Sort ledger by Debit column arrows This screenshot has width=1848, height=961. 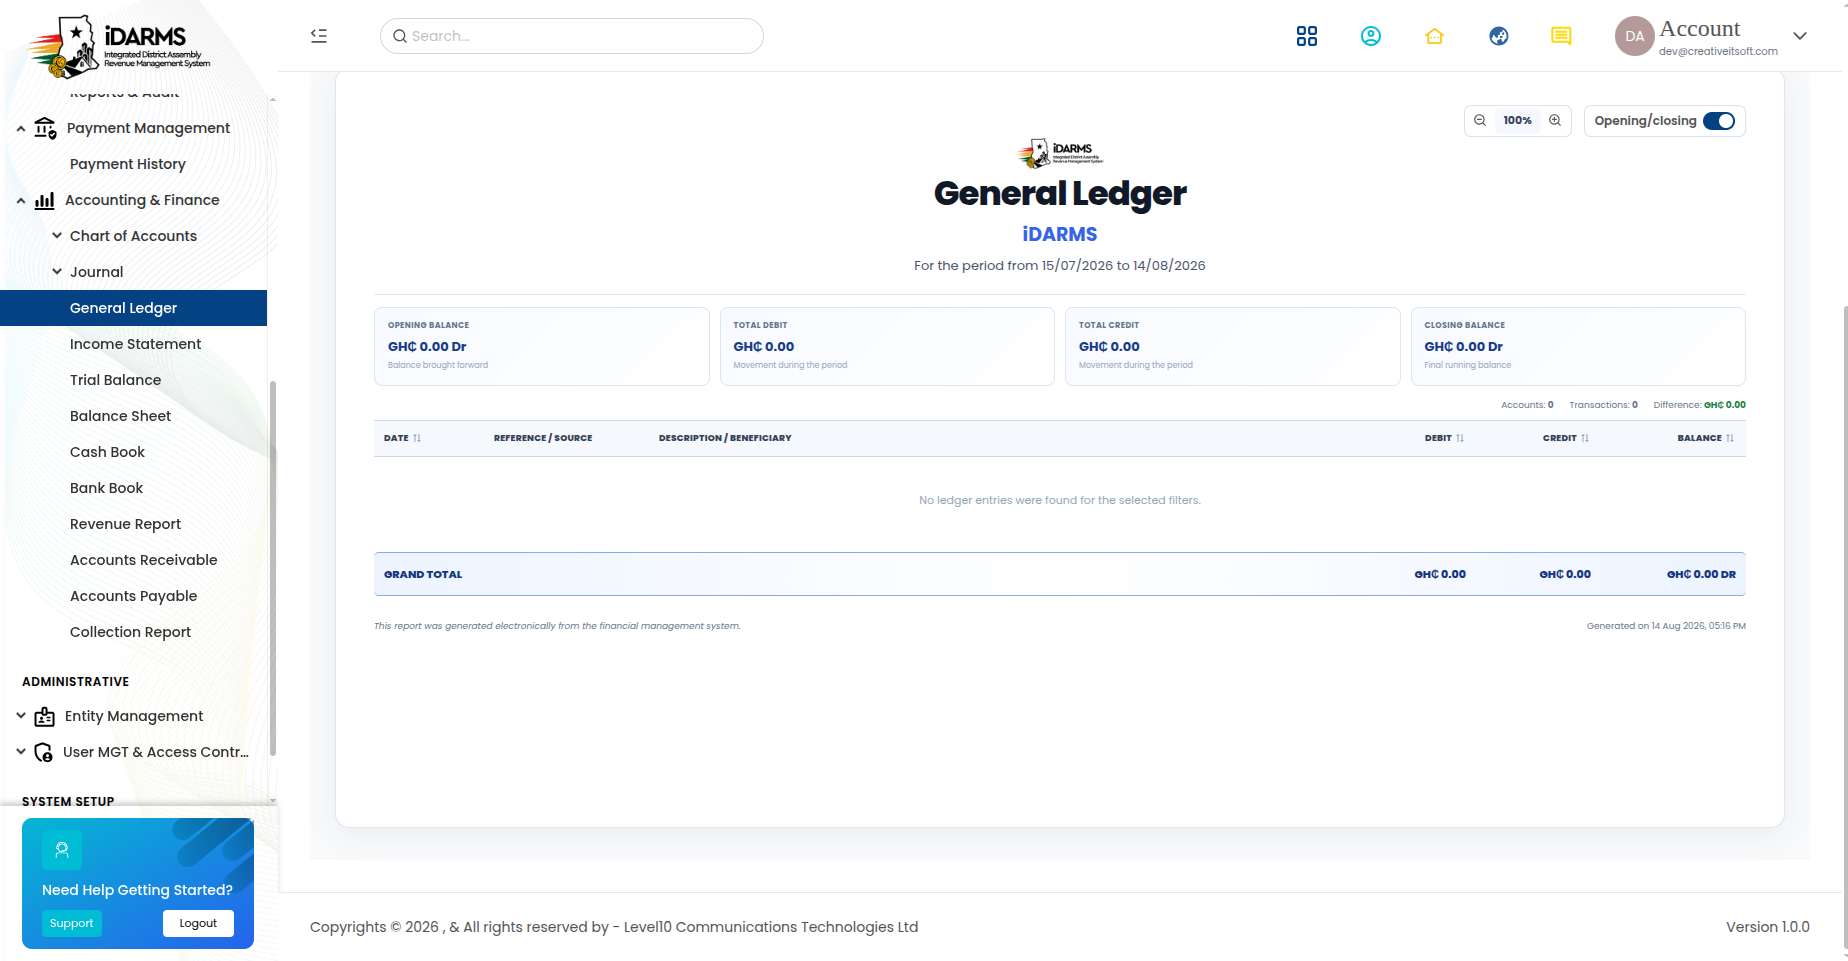point(1460,438)
